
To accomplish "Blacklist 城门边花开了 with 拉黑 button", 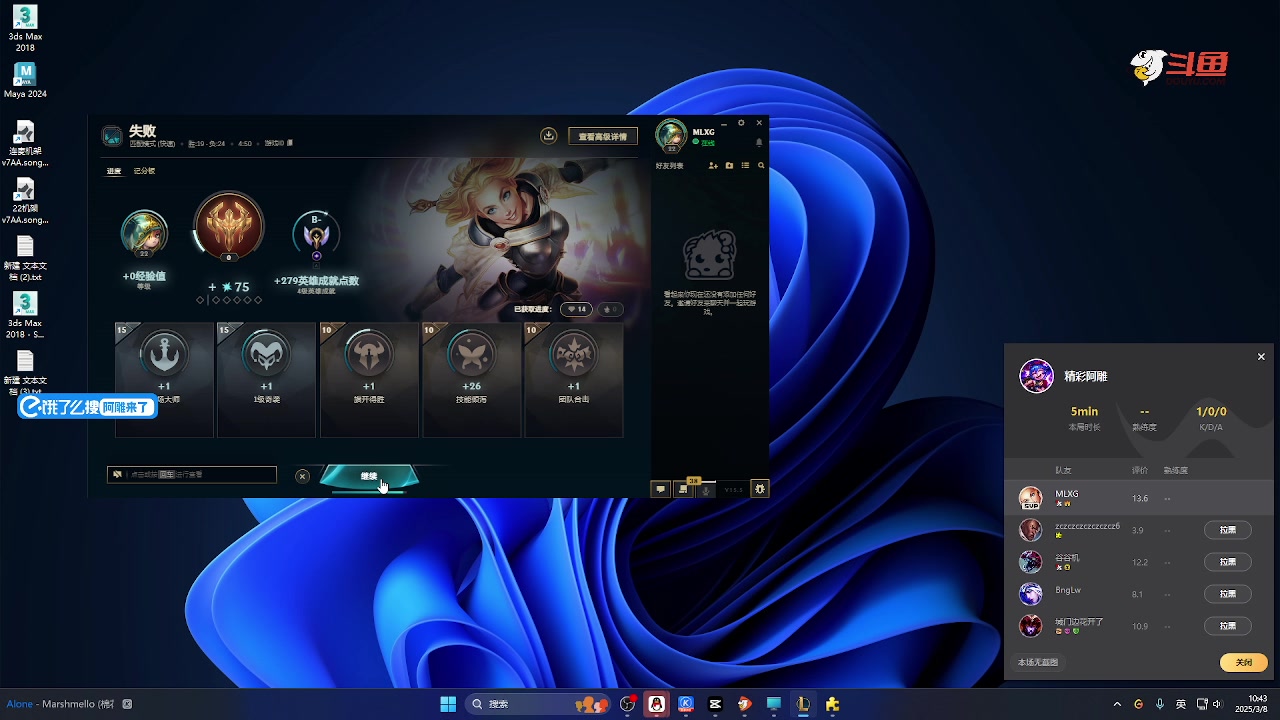I will pos(1228,626).
